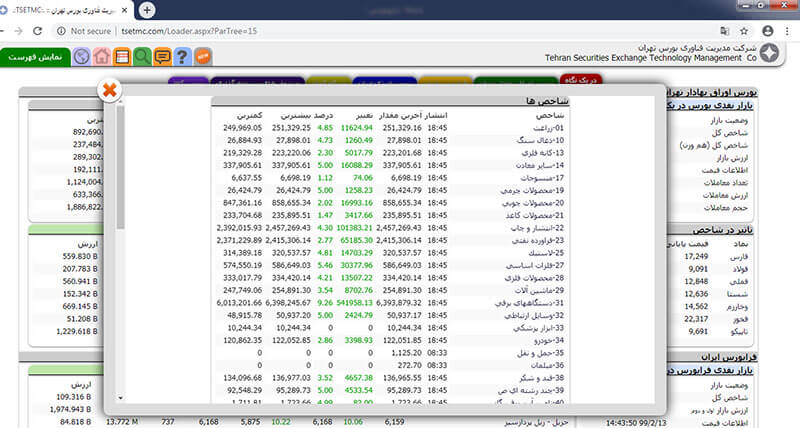This screenshot has height=428, width=800.
Task: Click index row '34-خودرو'
Action: (390, 340)
